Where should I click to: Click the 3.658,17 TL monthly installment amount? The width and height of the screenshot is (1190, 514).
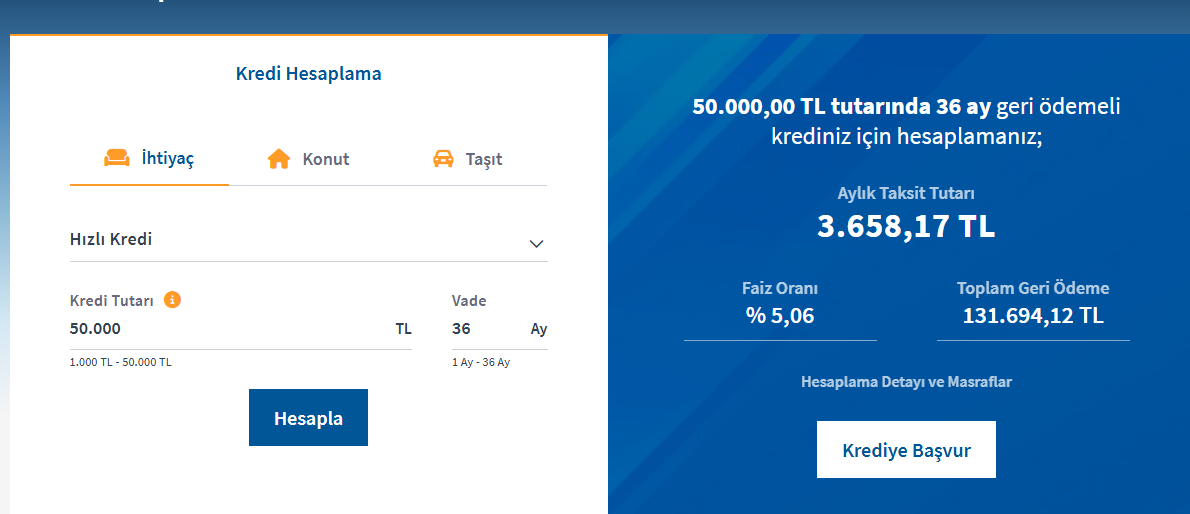pos(906,226)
